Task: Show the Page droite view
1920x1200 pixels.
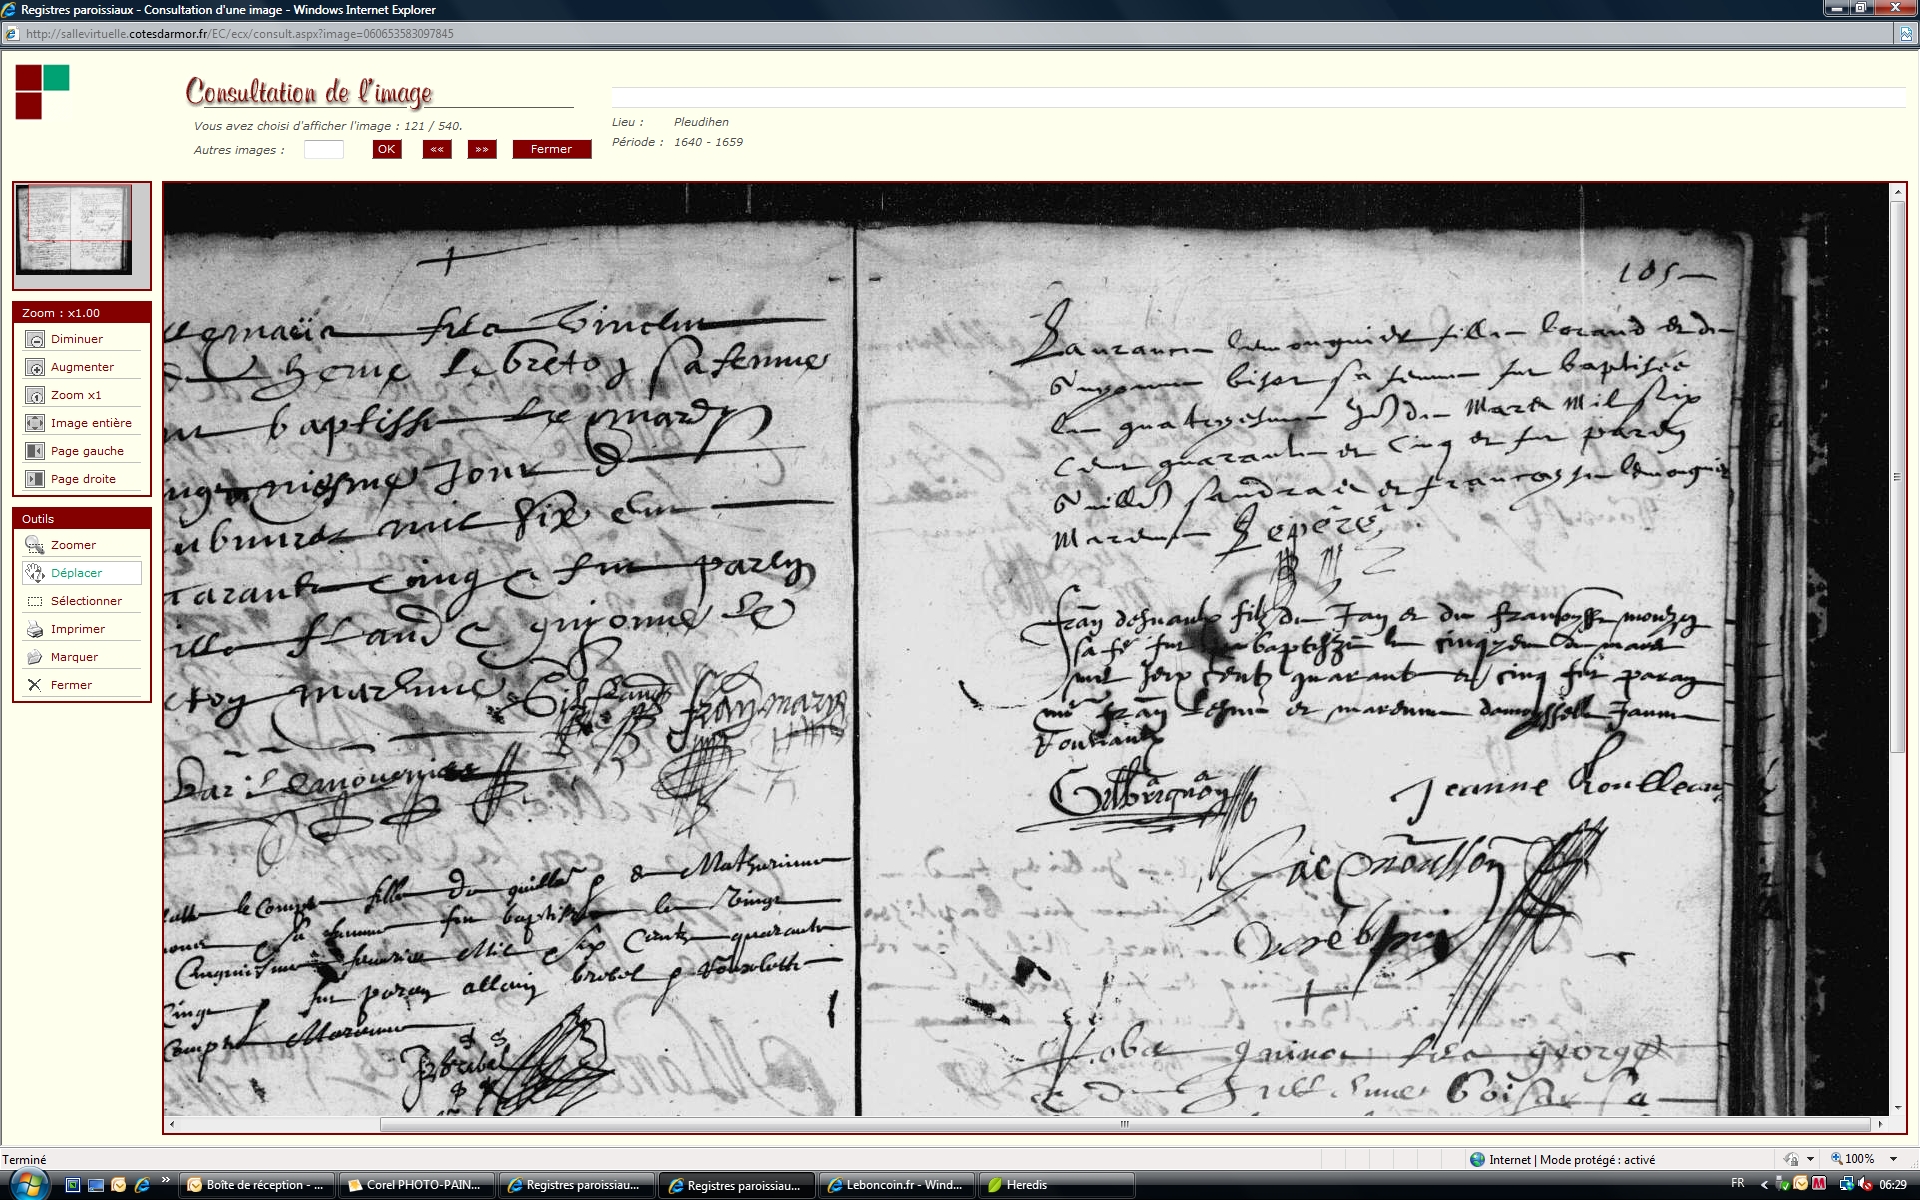Action: click(35, 480)
